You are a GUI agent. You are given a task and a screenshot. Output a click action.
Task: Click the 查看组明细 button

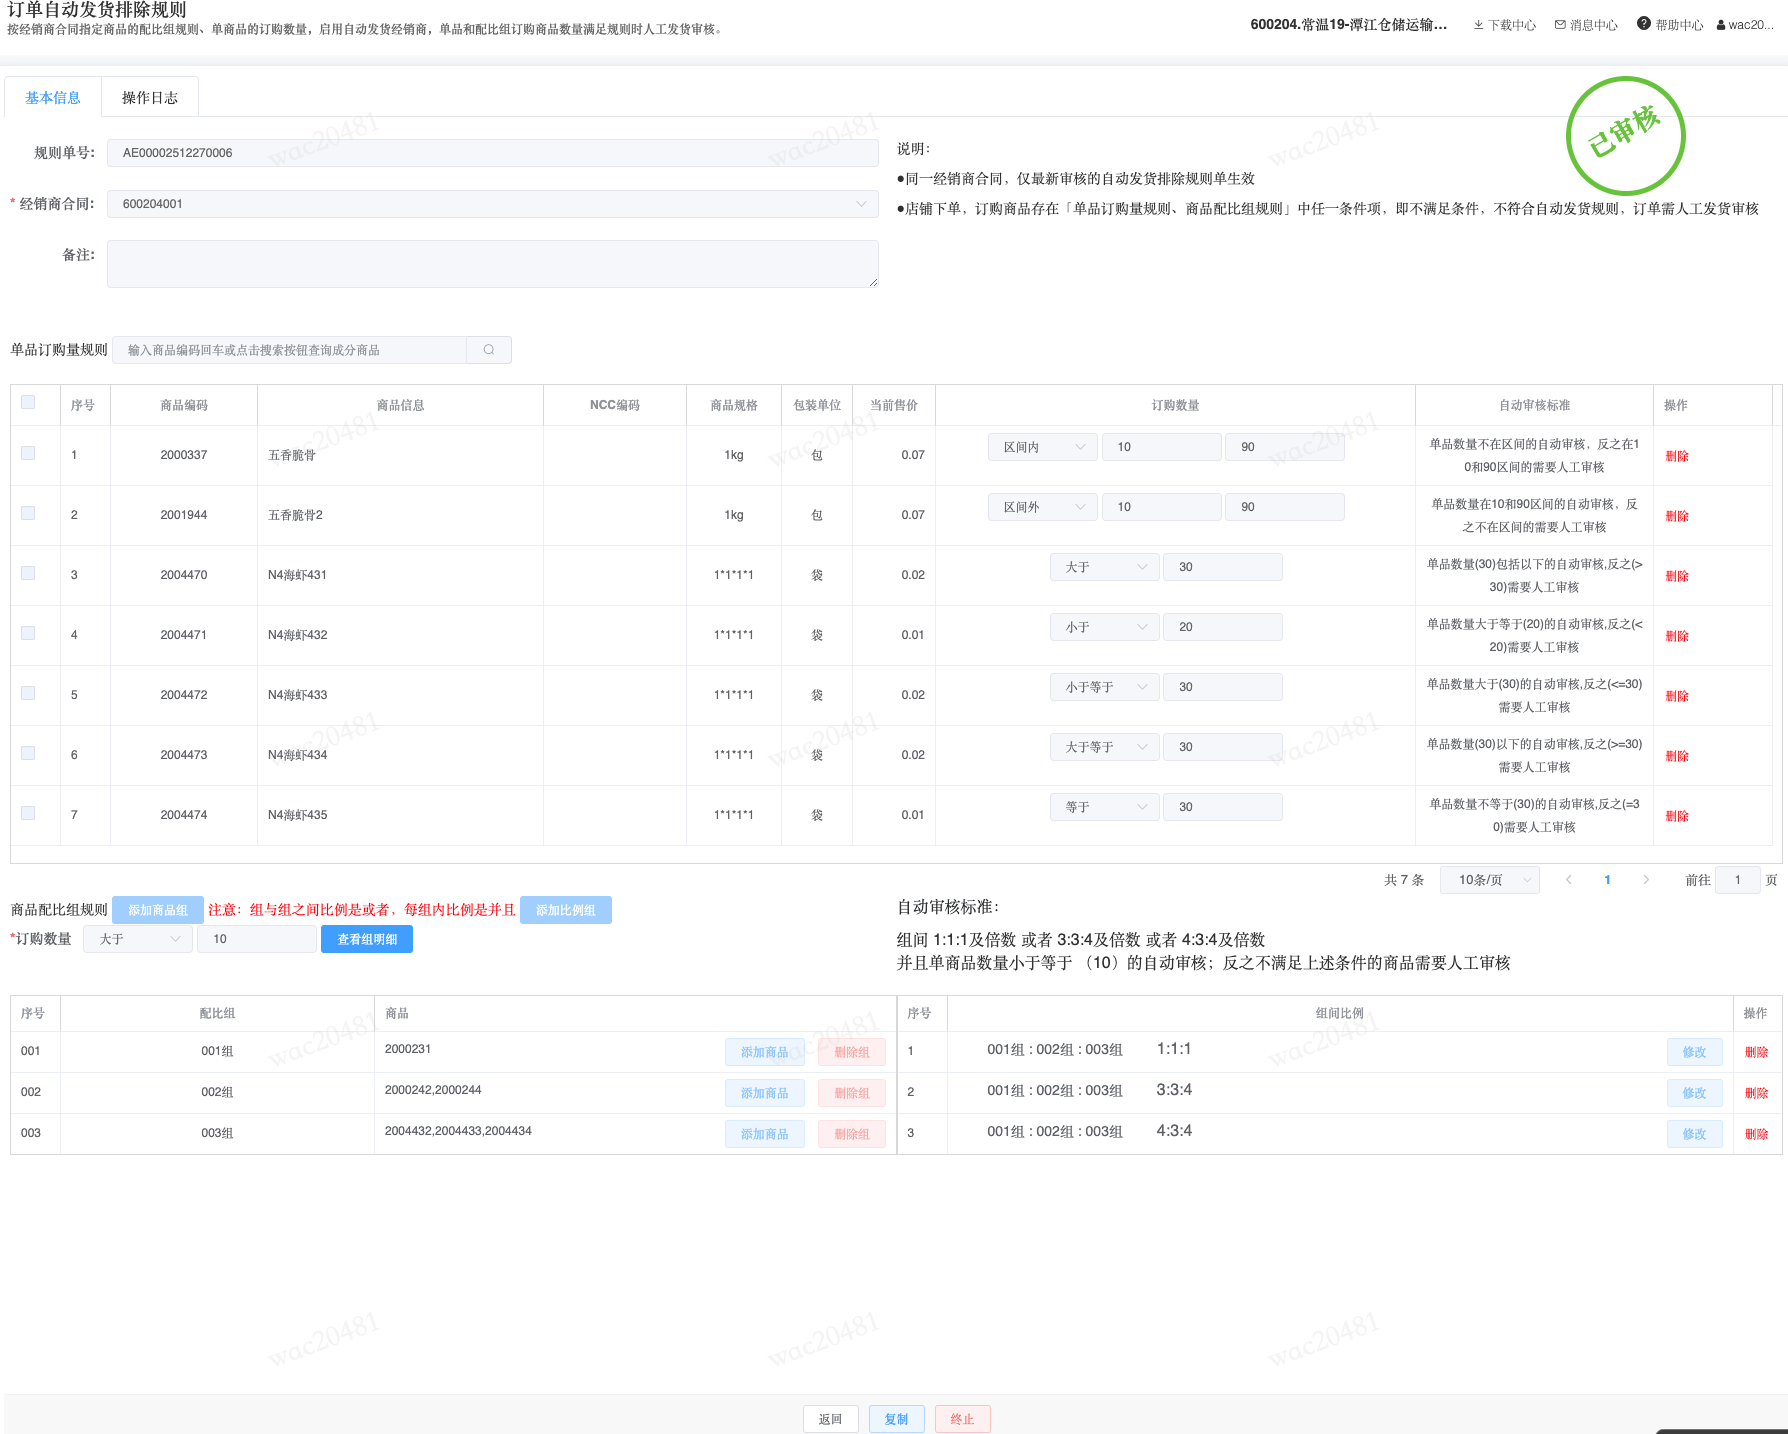point(367,939)
